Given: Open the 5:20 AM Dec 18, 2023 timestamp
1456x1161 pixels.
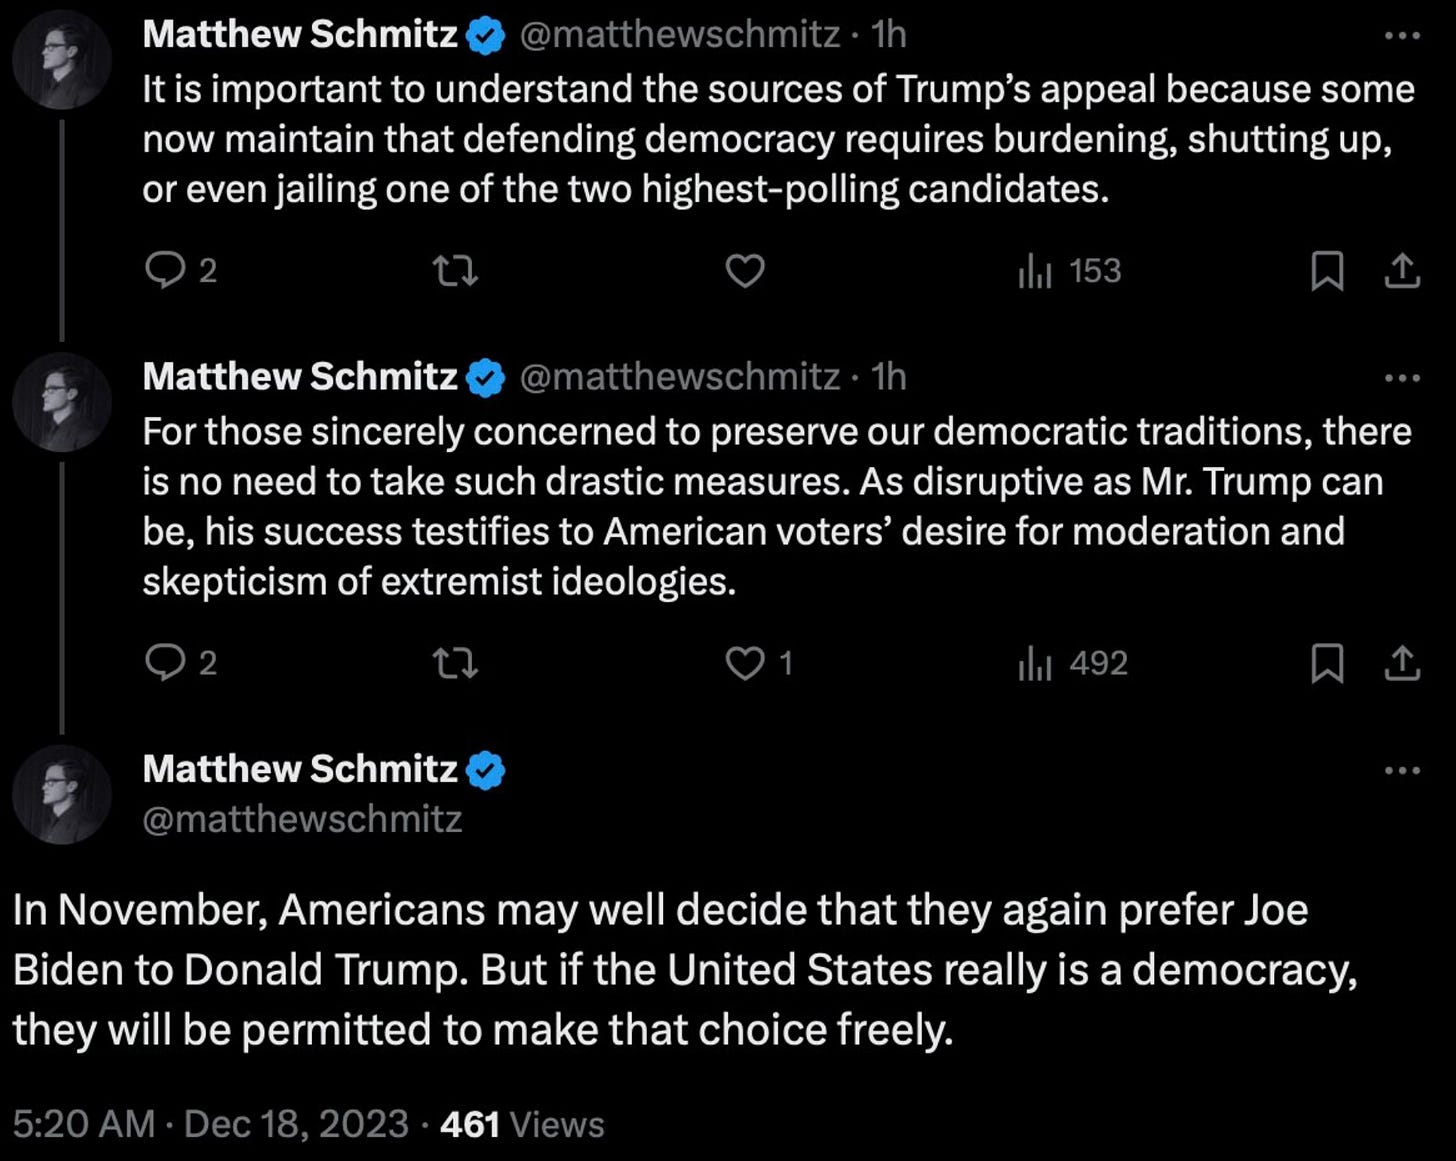Looking at the screenshot, I should click(x=210, y=1124).
